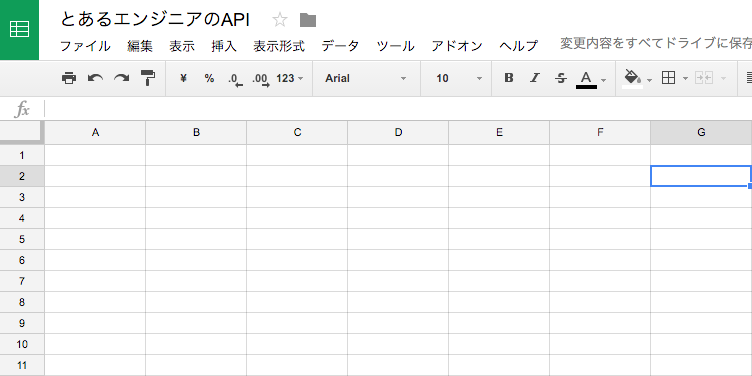This screenshot has height=376, width=752.
Task: Click the undo arrow icon
Action: pos(95,78)
